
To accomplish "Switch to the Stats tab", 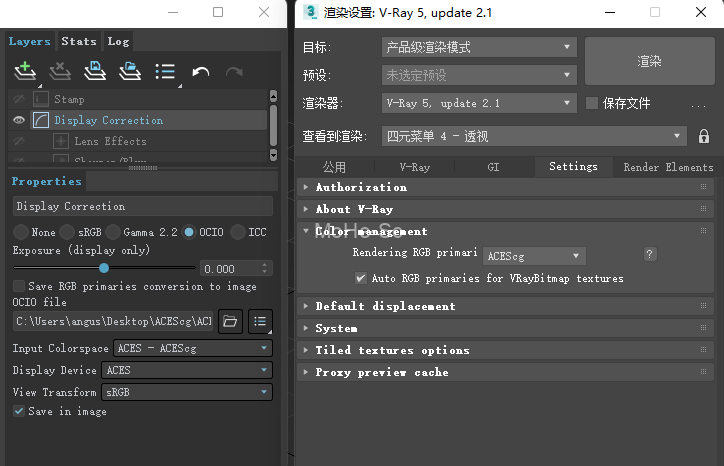I will (x=79, y=41).
